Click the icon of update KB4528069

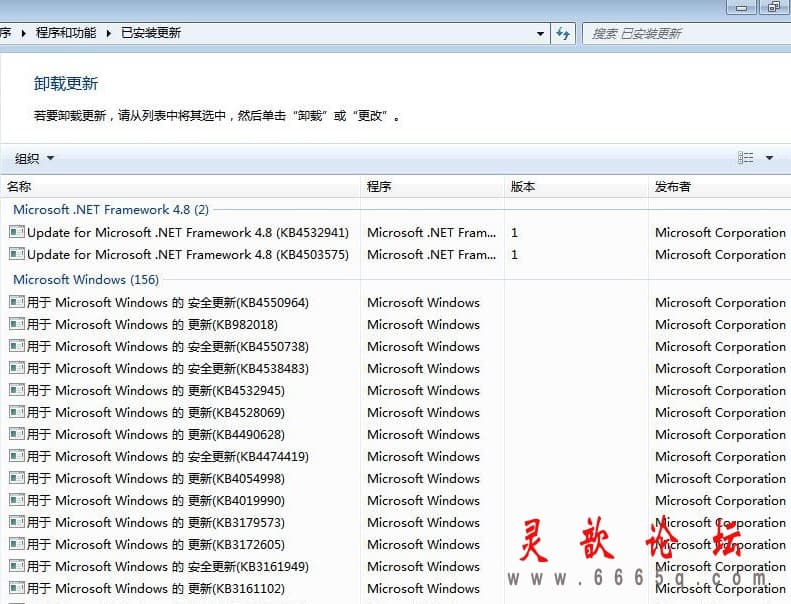(x=17, y=412)
